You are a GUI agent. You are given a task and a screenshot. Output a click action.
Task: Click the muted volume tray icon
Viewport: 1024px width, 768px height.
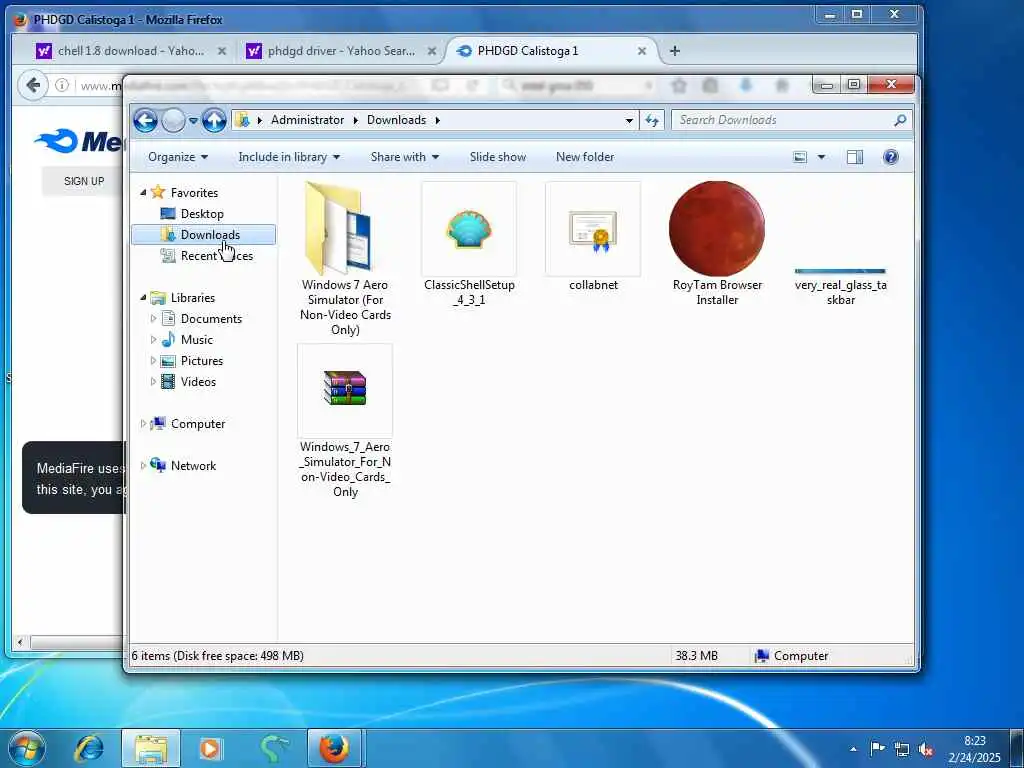coord(925,749)
